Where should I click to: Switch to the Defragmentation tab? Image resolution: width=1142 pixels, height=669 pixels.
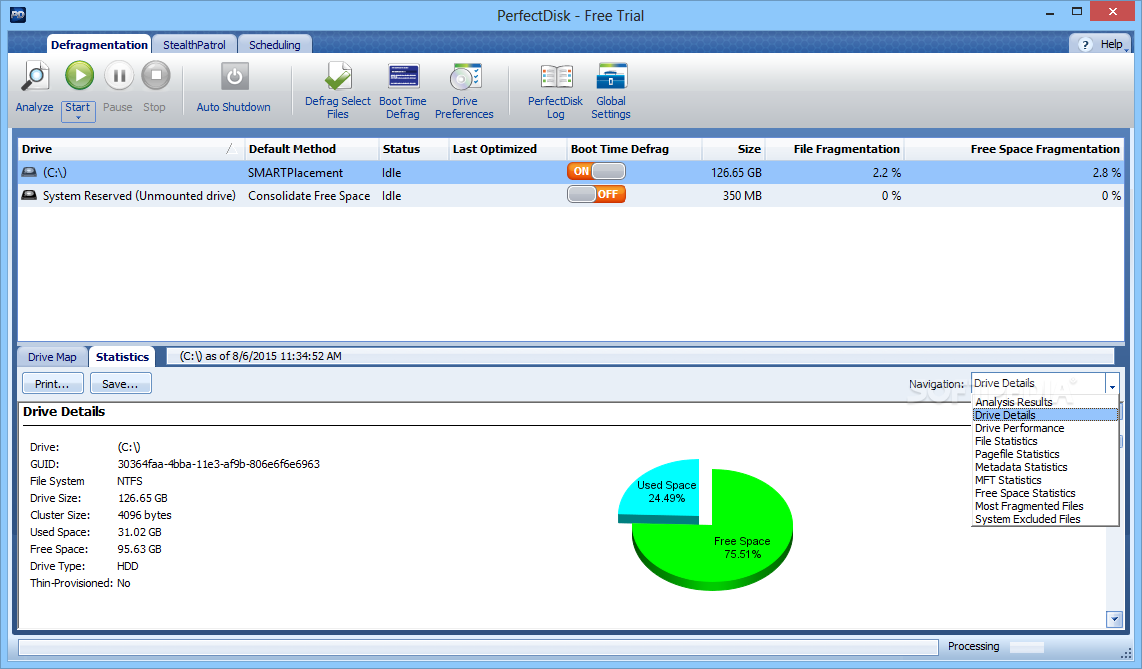[x=99, y=44]
